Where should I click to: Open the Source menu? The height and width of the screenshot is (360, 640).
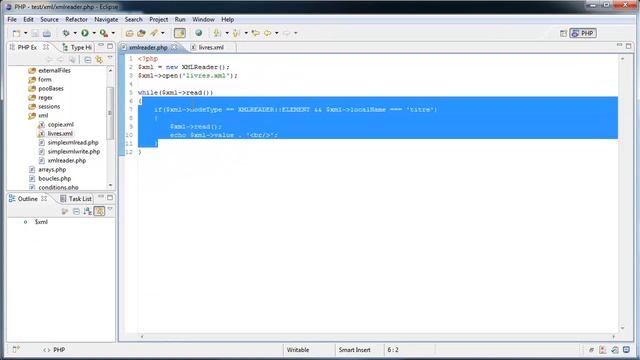point(49,20)
